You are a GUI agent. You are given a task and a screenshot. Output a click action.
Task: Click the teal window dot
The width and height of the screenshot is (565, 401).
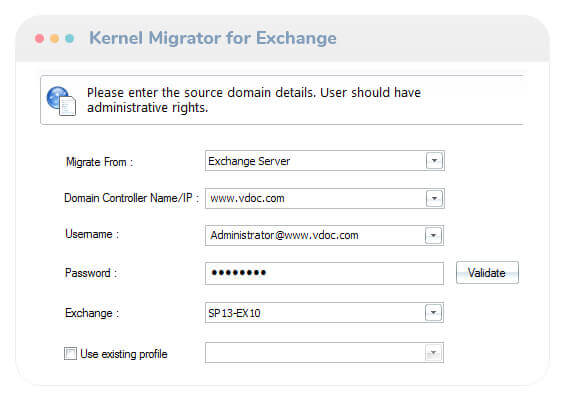[x=70, y=39]
